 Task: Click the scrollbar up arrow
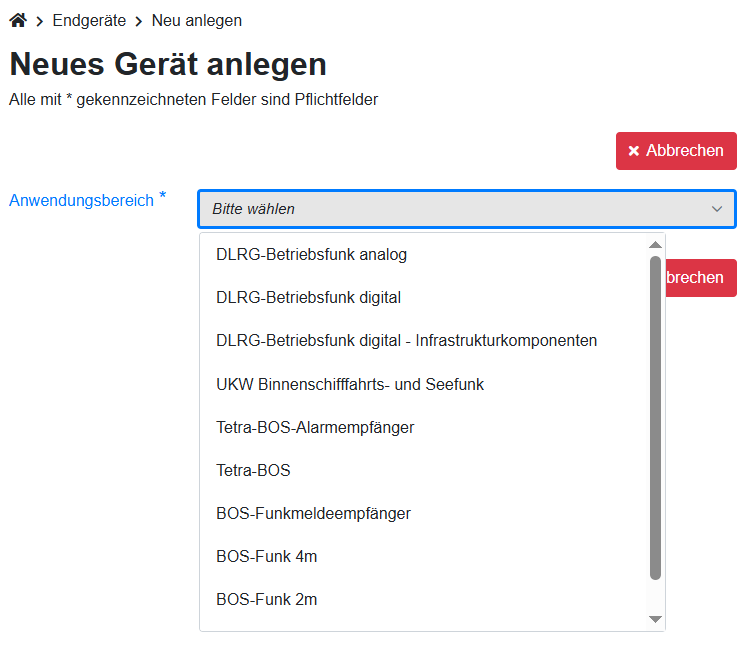pos(655,245)
